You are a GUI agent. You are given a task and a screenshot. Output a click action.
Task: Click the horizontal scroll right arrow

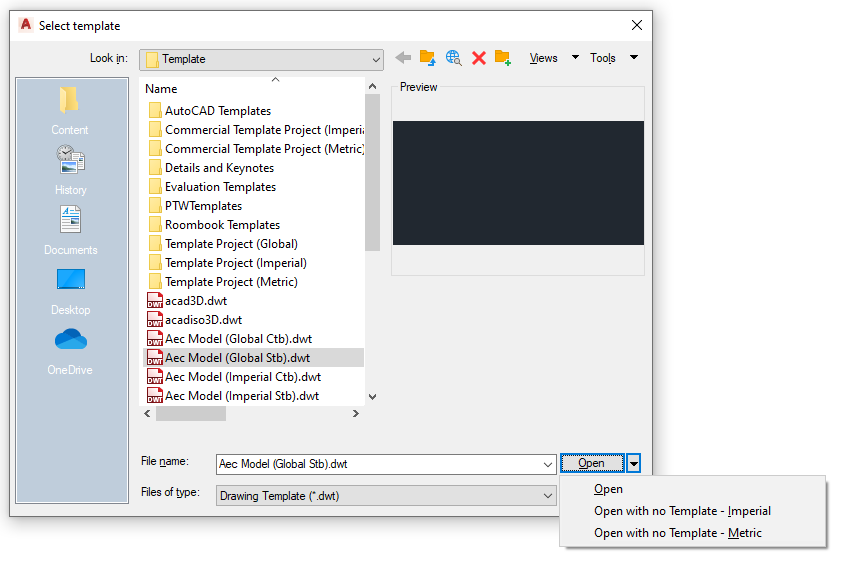[x=355, y=414]
